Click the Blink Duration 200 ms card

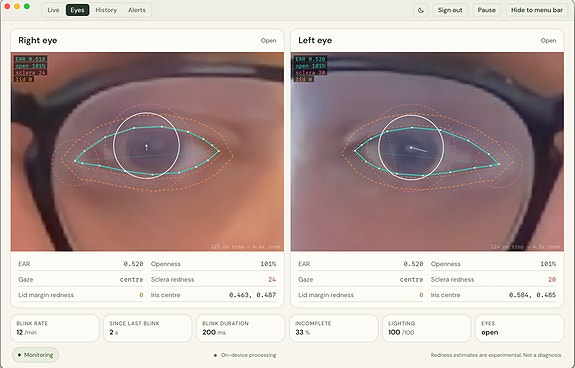click(x=241, y=328)
